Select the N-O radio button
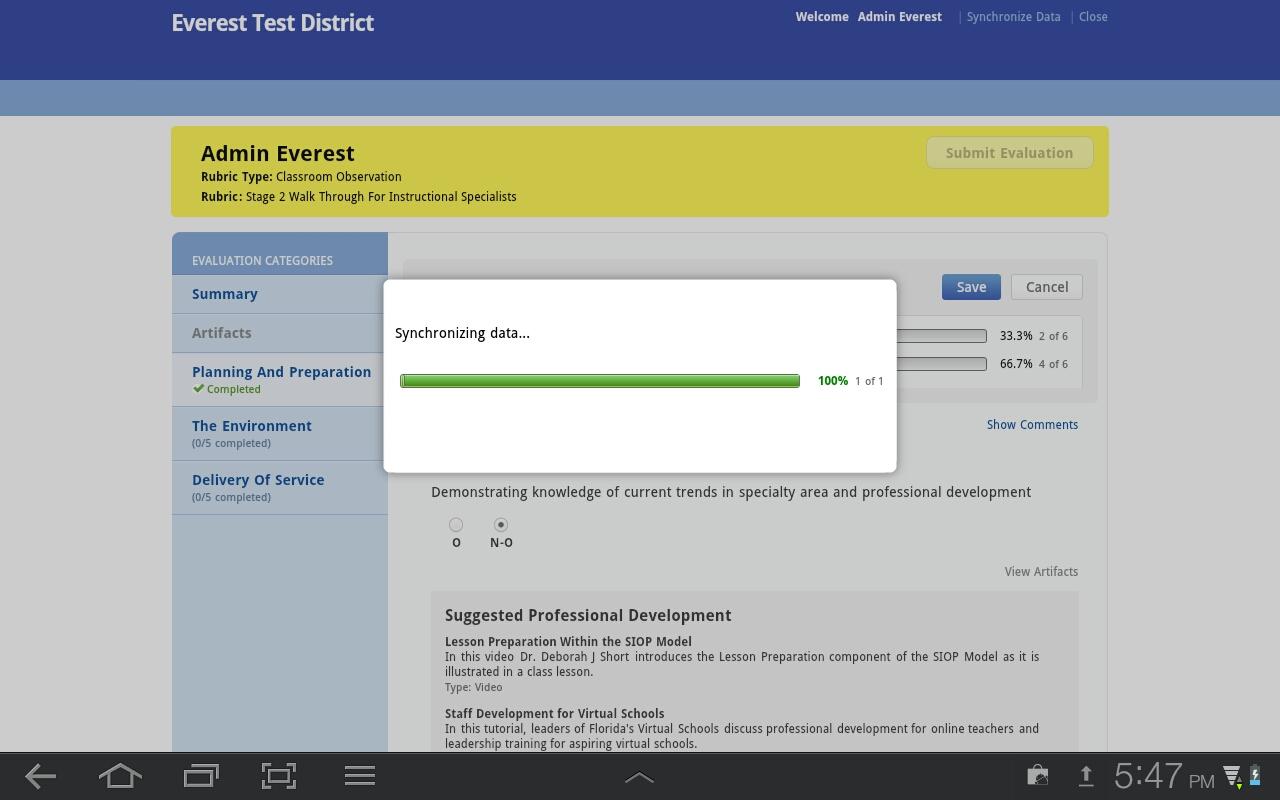The image size is (1280, 800). click(x=501, y=525)
